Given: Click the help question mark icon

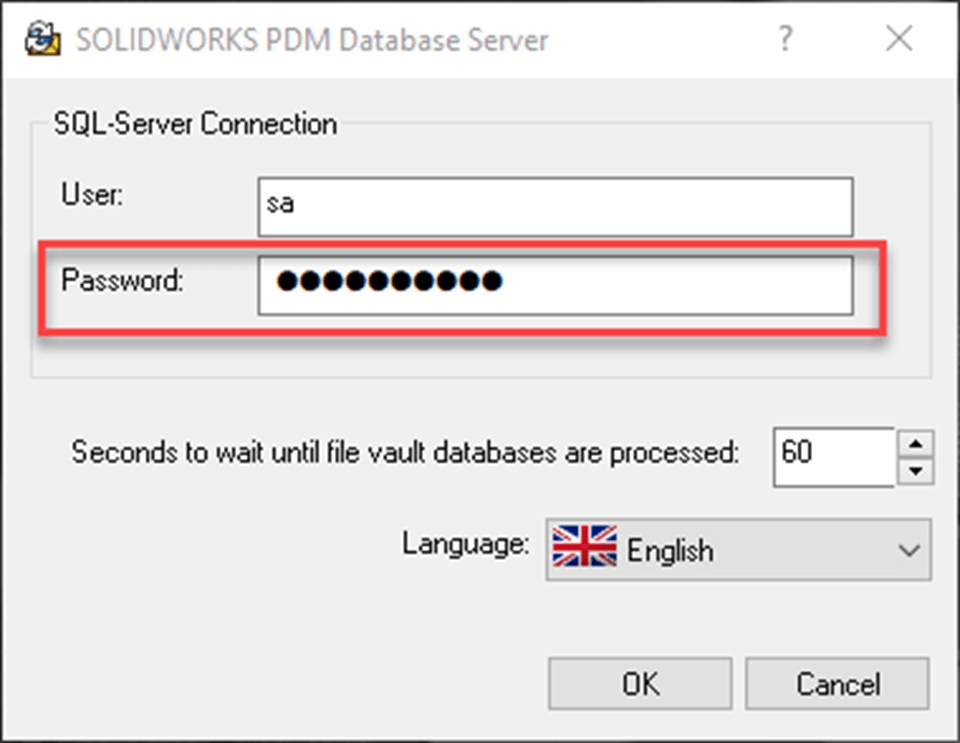Looking at the screenshot, I should coord(786,39).
